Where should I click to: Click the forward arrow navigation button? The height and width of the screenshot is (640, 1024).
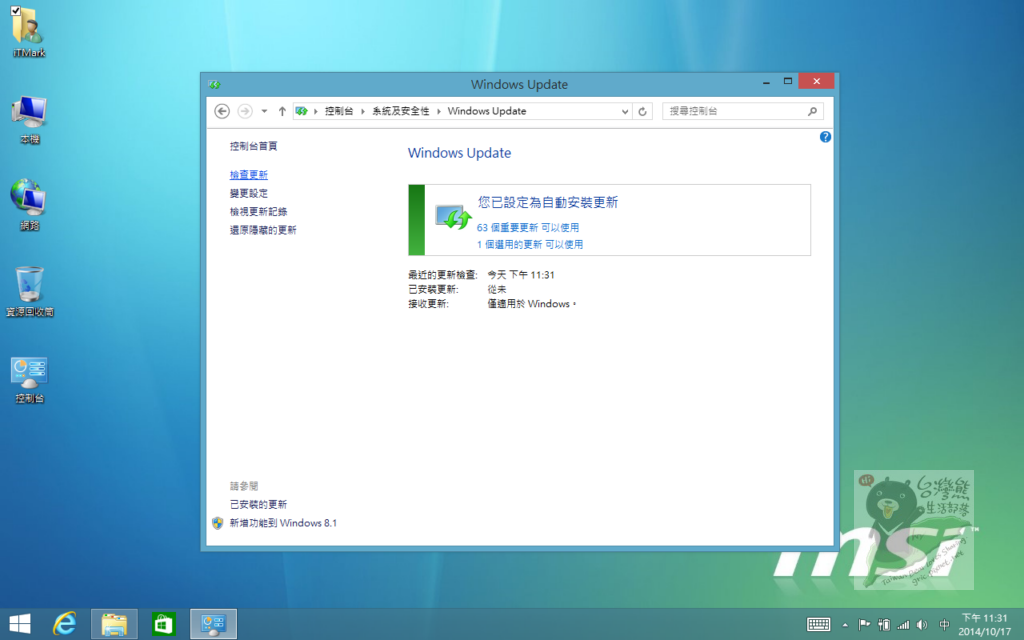(x=245, y=111)
